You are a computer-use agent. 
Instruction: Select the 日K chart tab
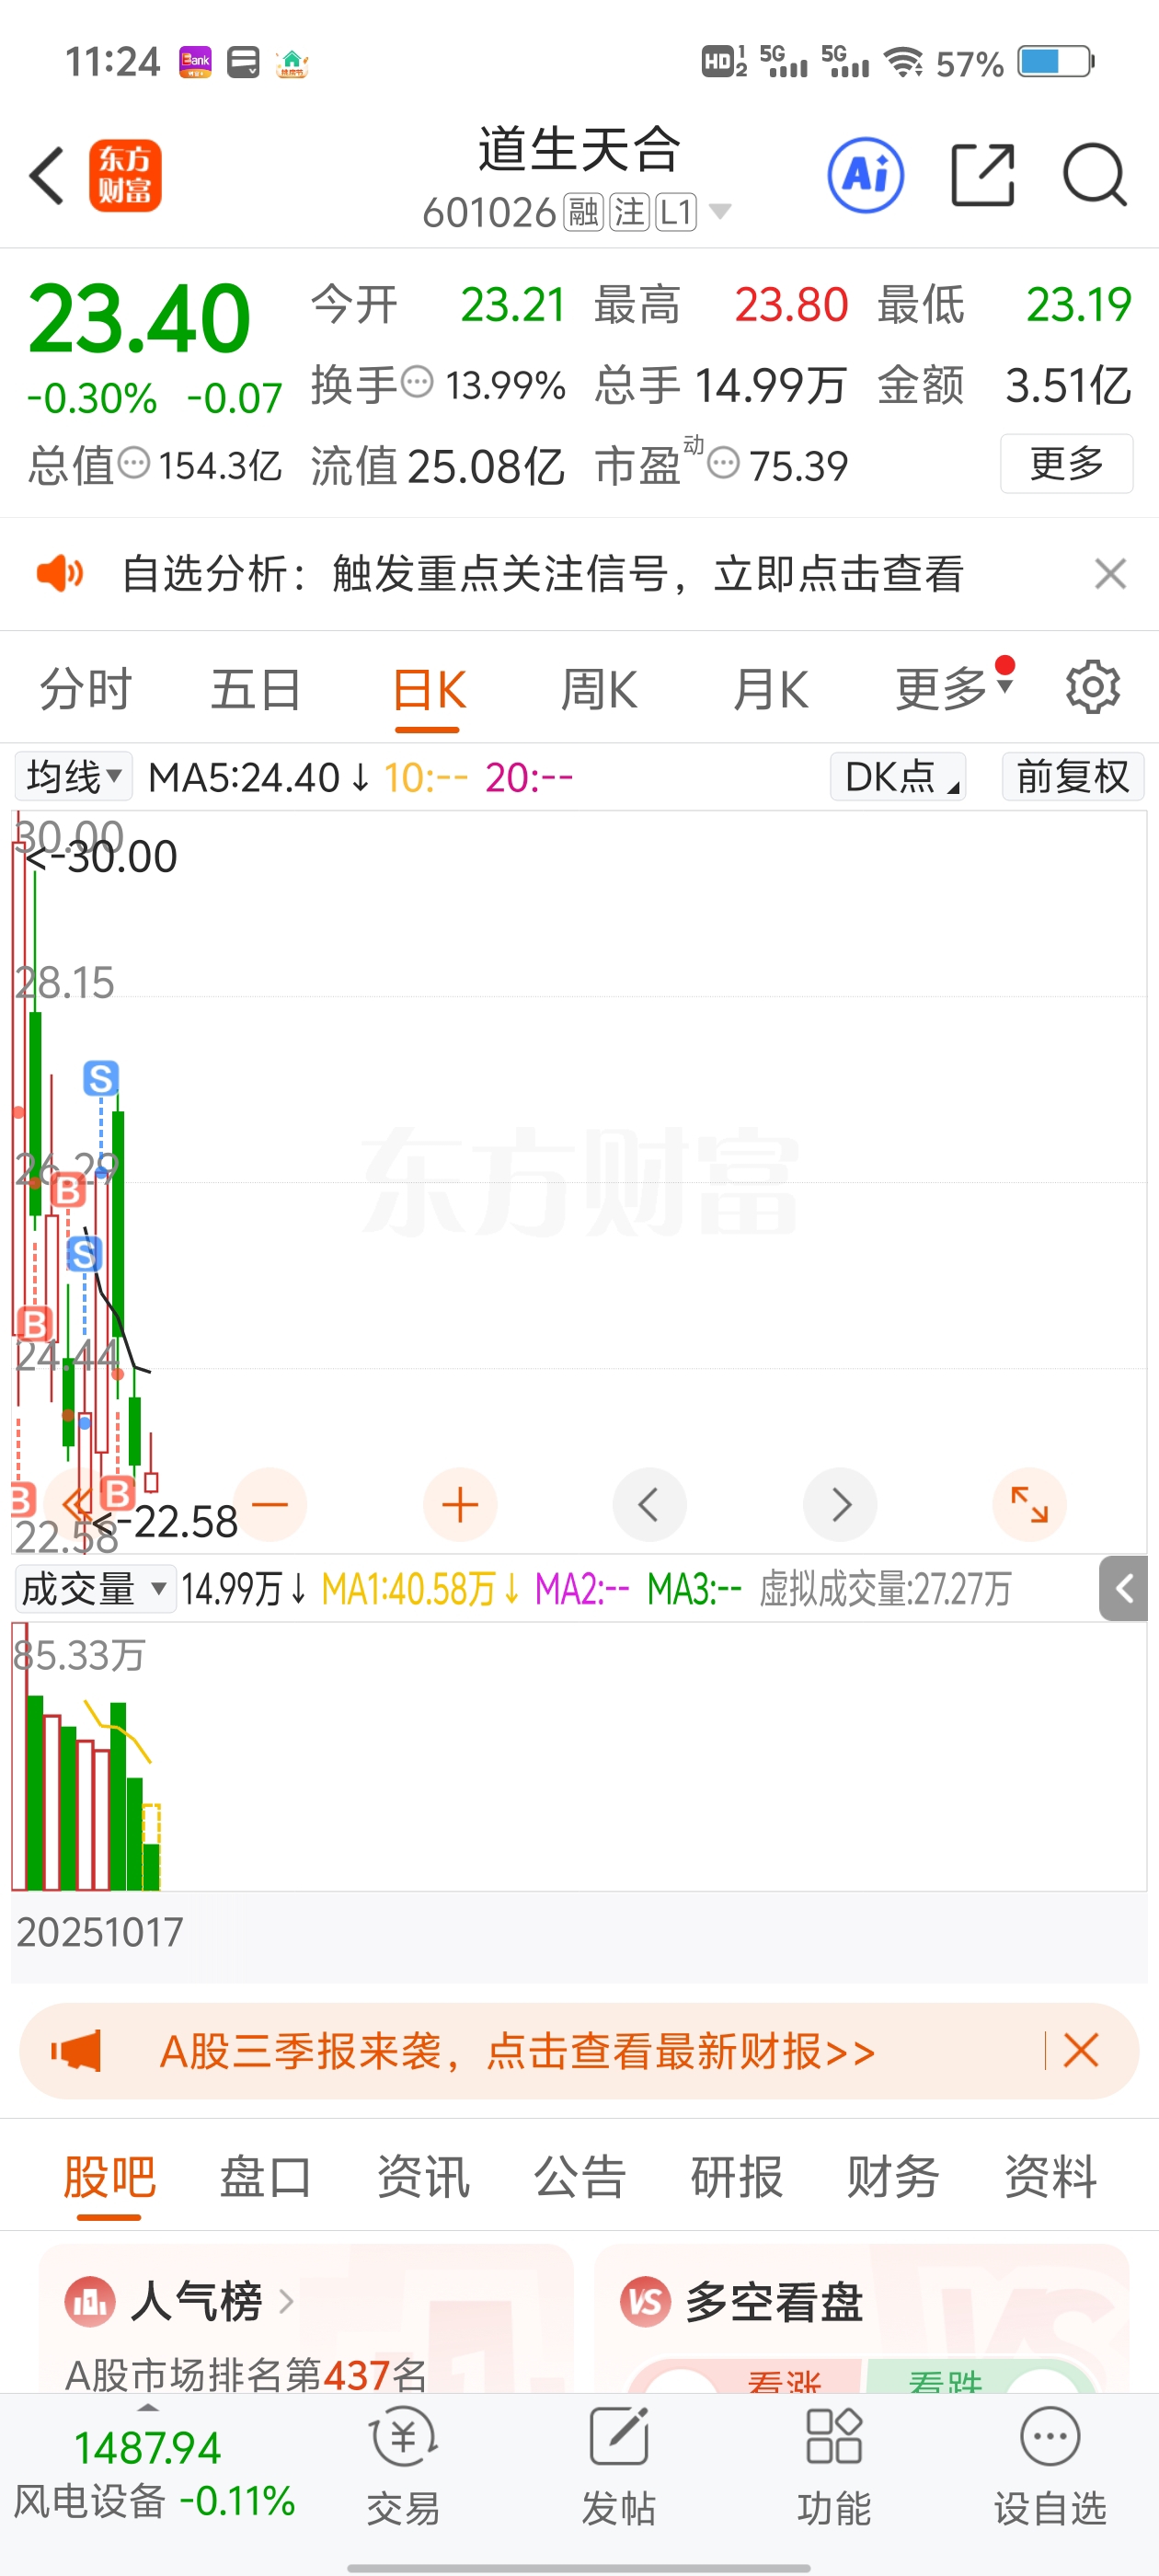point(428,690)
